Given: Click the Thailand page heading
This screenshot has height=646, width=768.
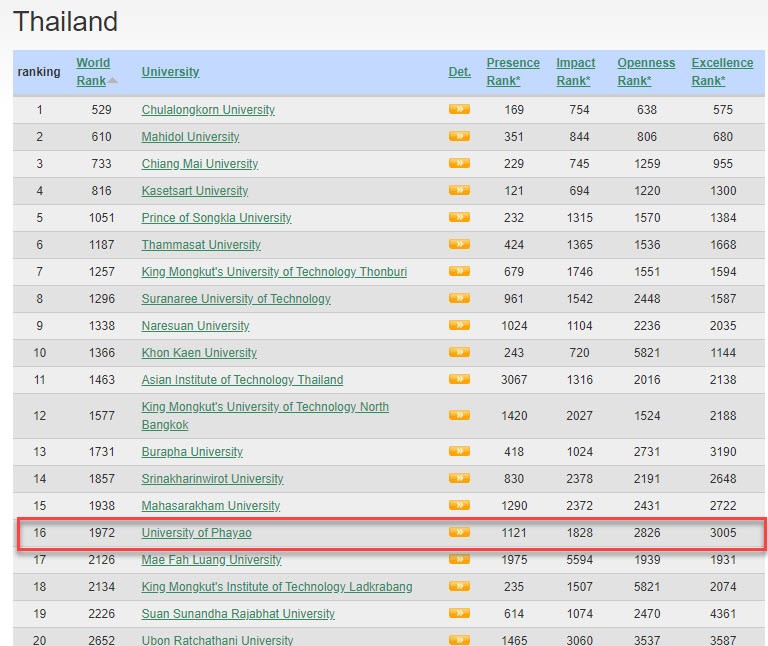Looking at the screenshot, I should pyautogui.click(x=66, y=22).
